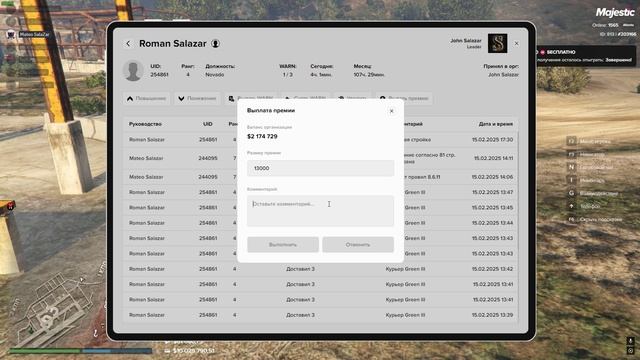Viewport: 640px width, 360px height.
Task: Open the profile icon beside Roman Salazar
Action: point(216,44)
